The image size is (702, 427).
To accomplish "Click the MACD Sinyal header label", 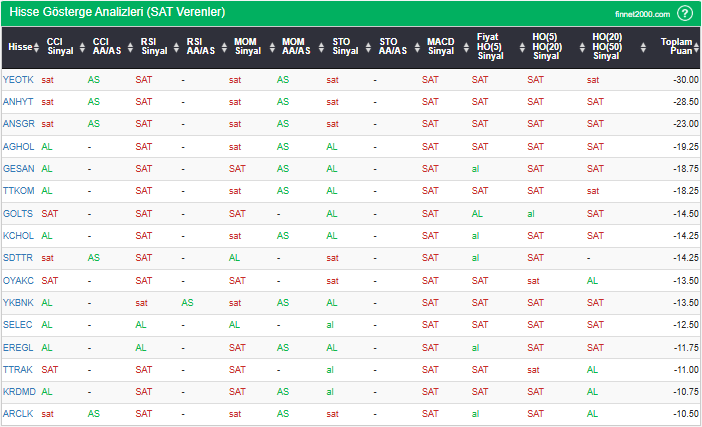I will pos(441,47).
